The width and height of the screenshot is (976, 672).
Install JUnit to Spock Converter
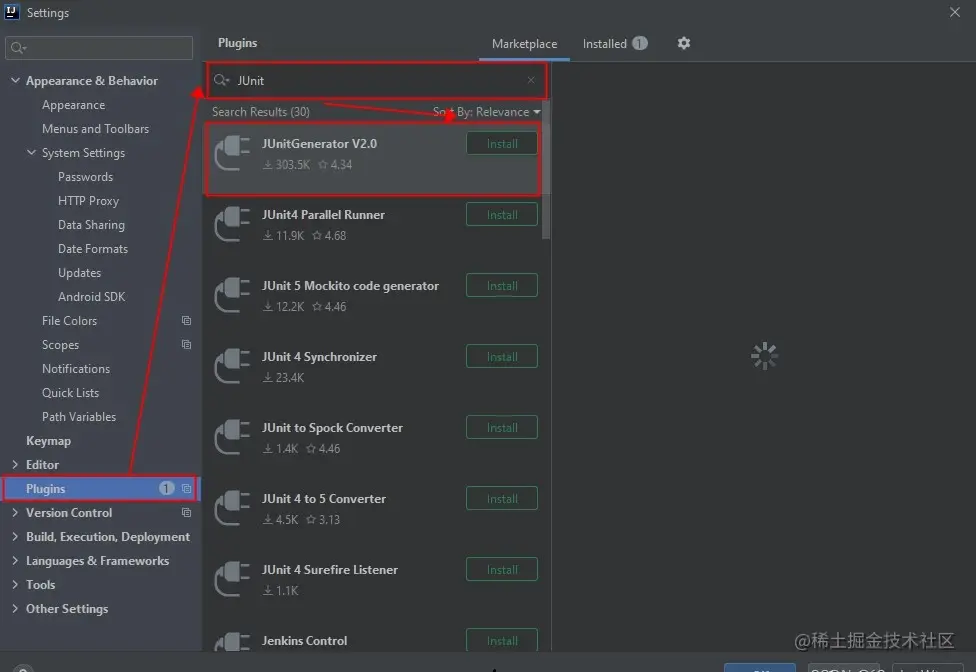coord(502,427)
